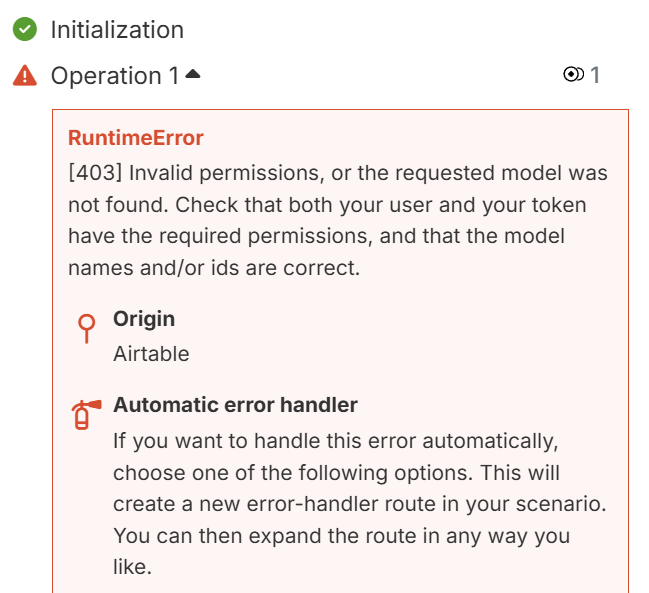Click the Origin pin icon
The image size is (649, 593).
pos(87,328)
